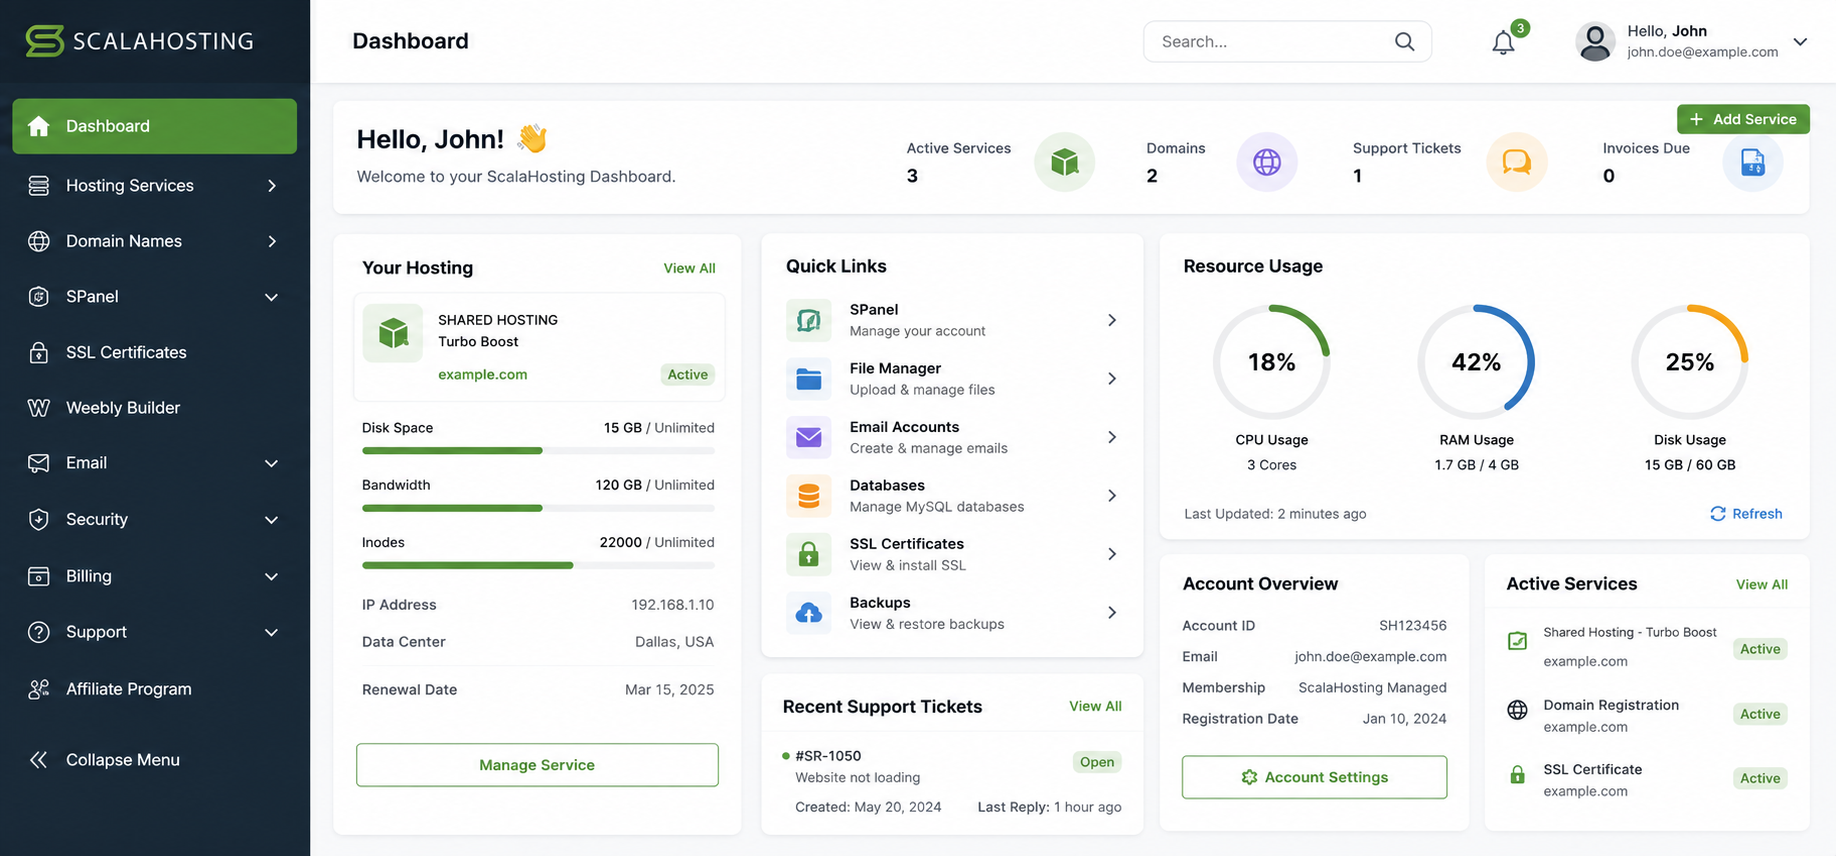Image resolution: width=1836 pixels, height=856 pixels.
Task: Click the Email Accounts envelope icon
Action: pos(808,437)
